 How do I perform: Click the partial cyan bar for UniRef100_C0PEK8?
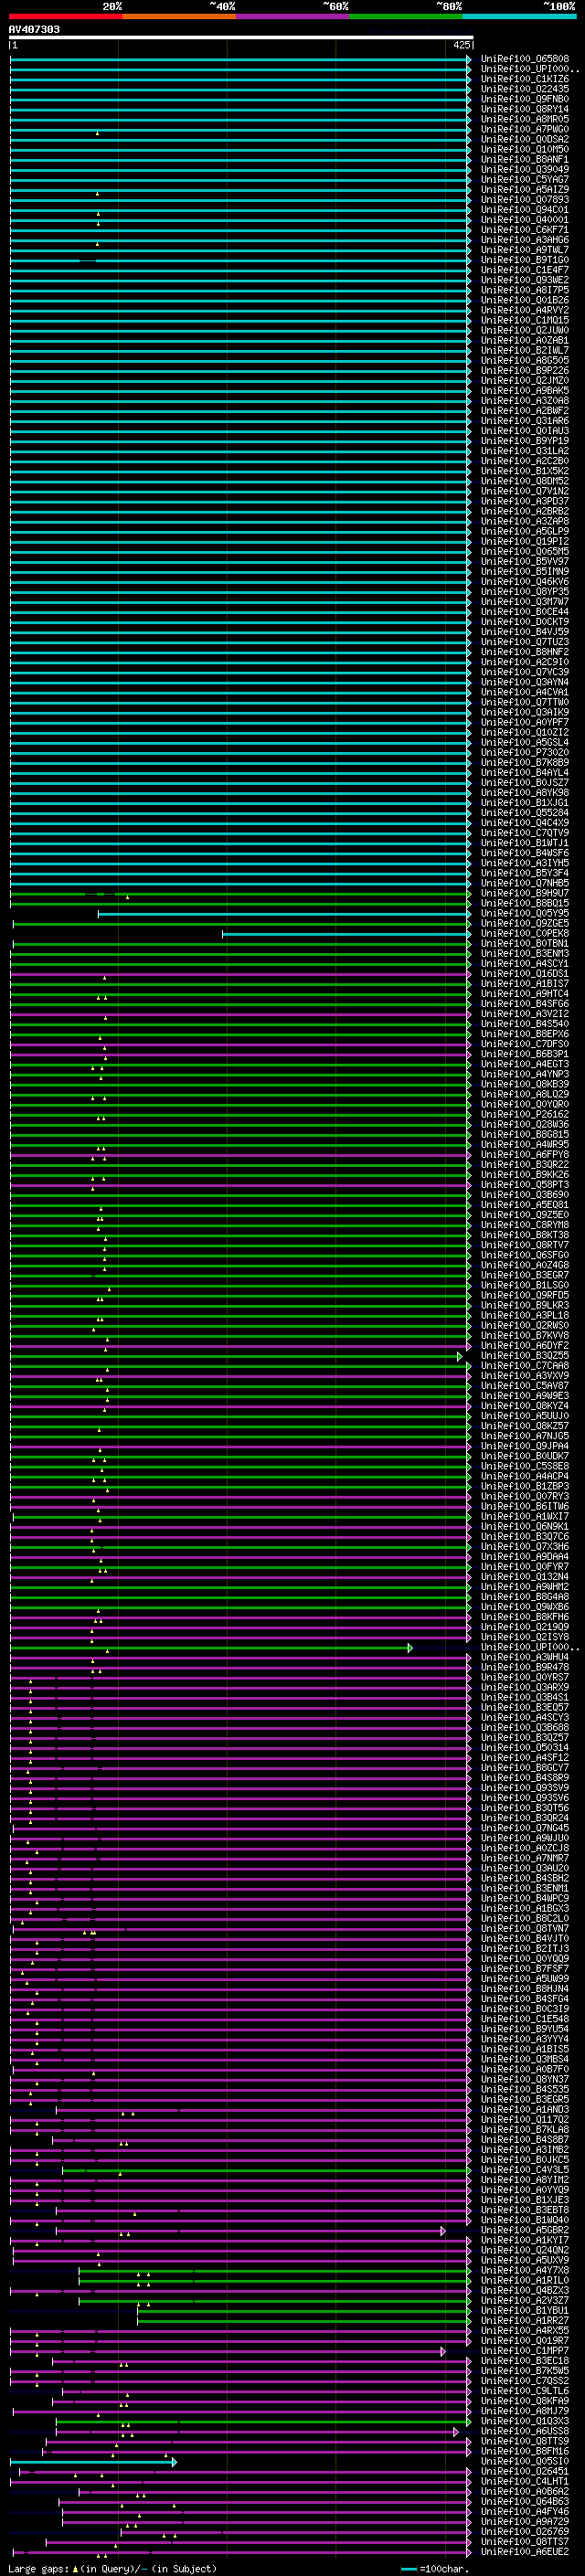click(346, 934)
